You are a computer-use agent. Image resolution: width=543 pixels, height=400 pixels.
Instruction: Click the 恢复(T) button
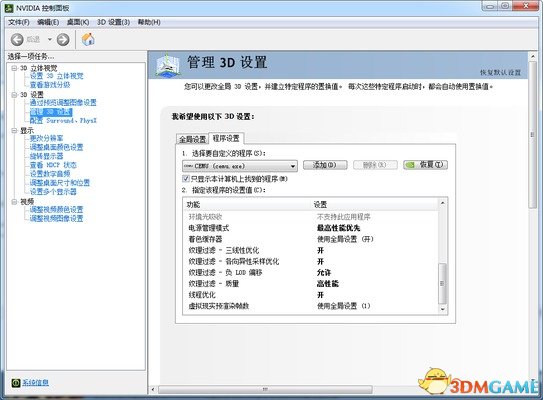[425, 165]
